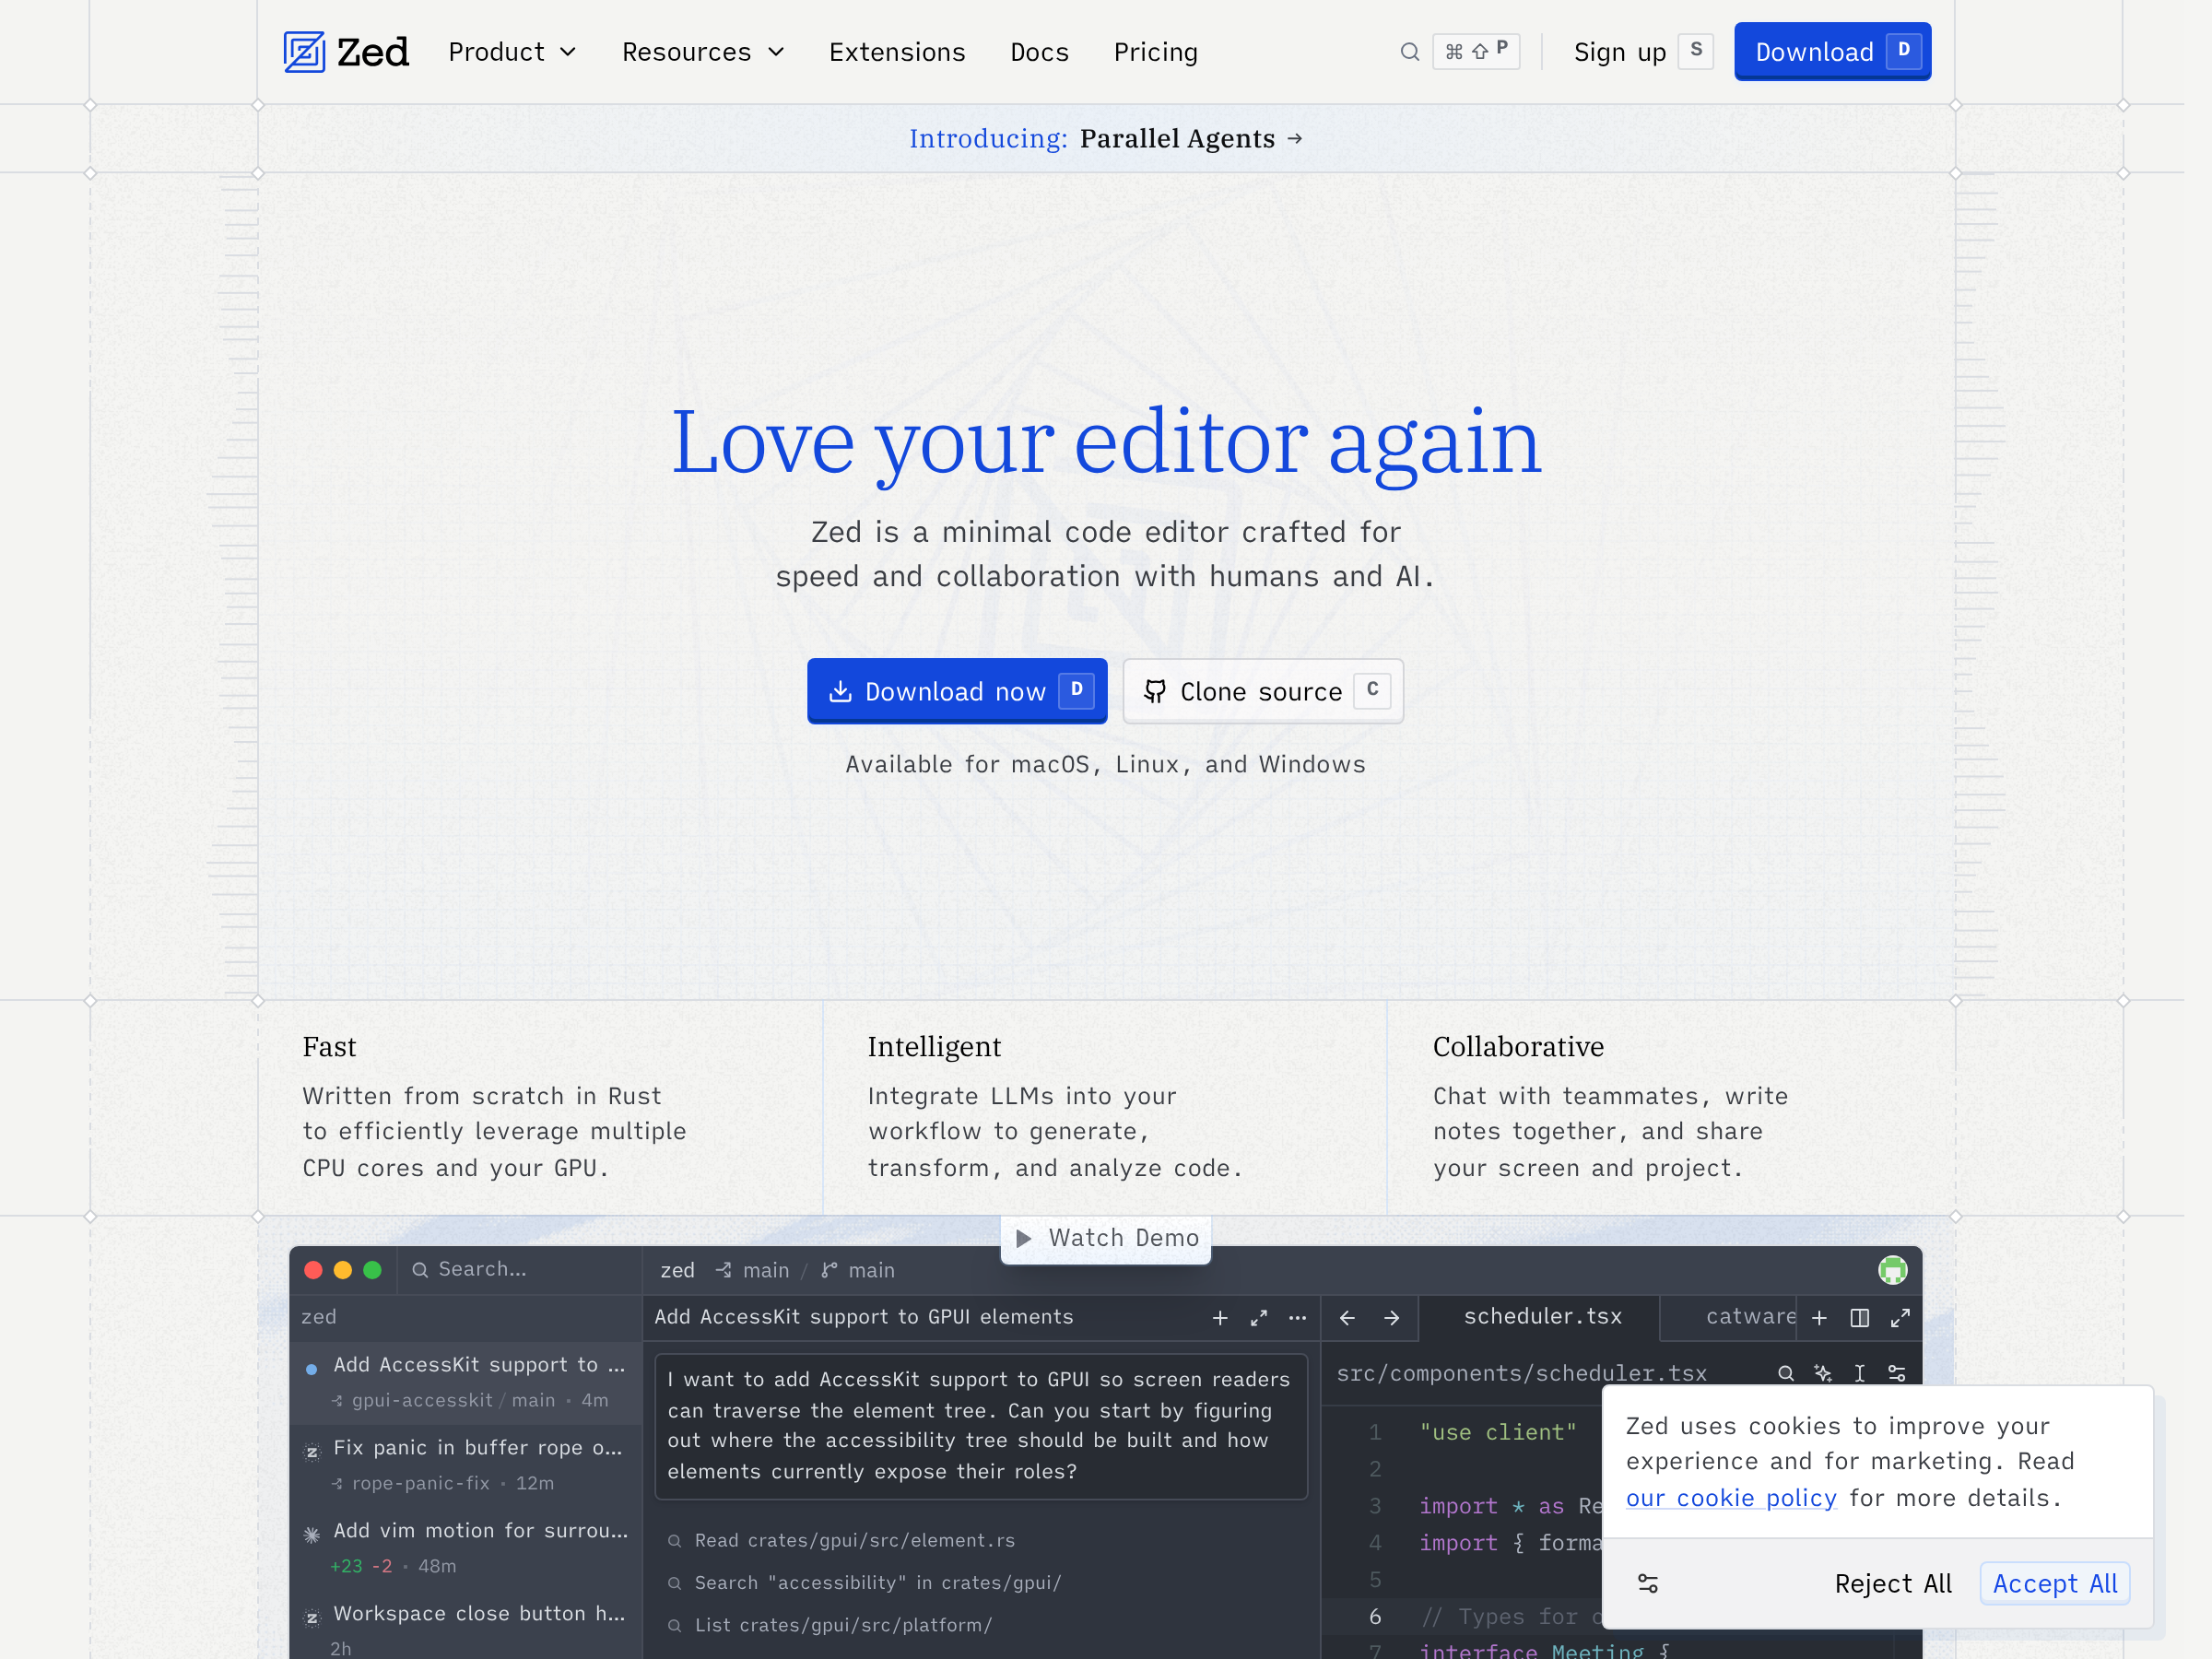Click the green user avatar in demo titlebar
The width and height of the screenshot is (2212, 1659).
1891,1270
